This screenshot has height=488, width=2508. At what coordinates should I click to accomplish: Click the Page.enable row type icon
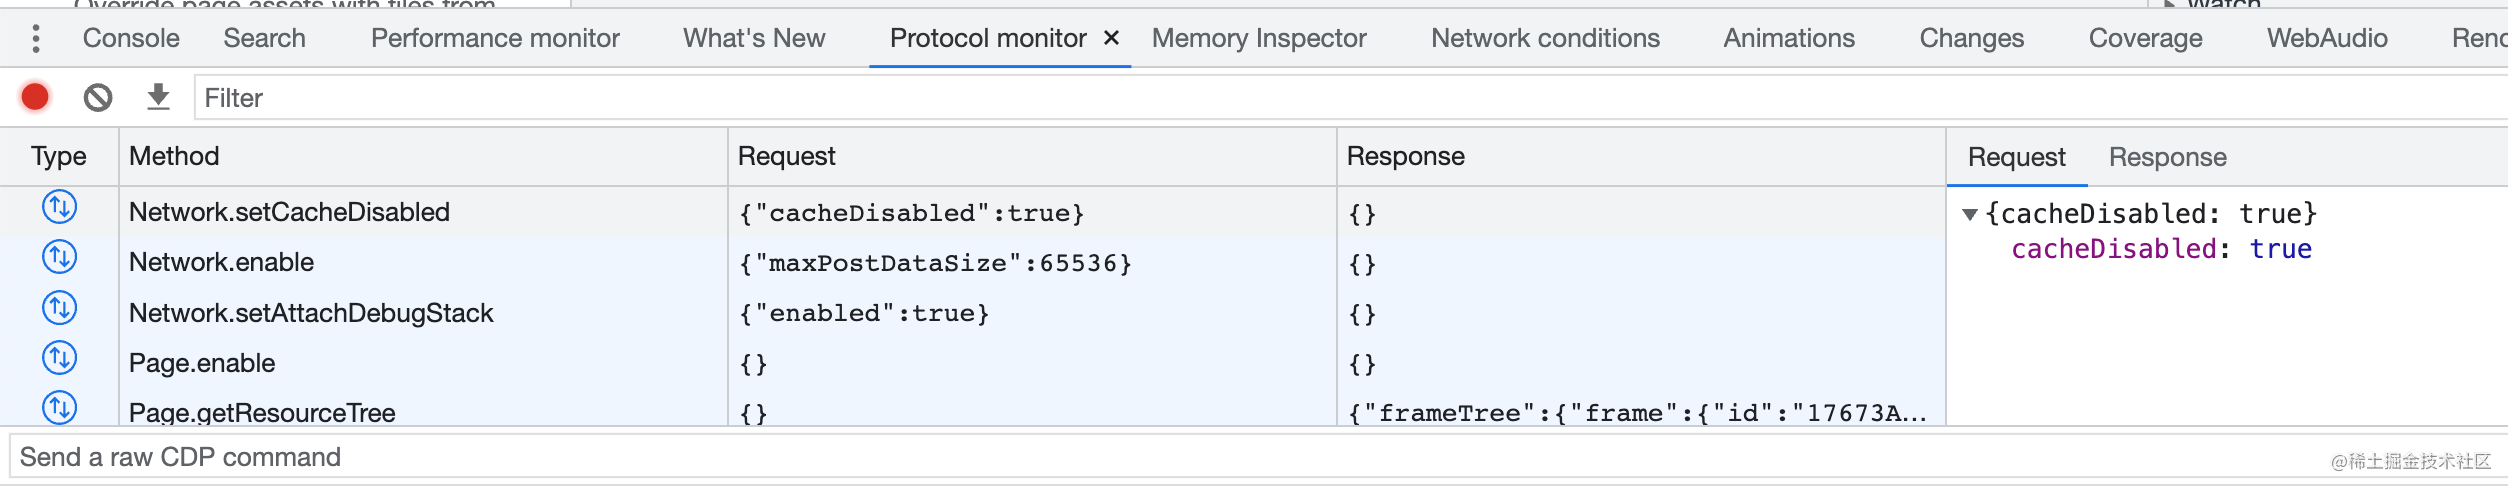59,358
